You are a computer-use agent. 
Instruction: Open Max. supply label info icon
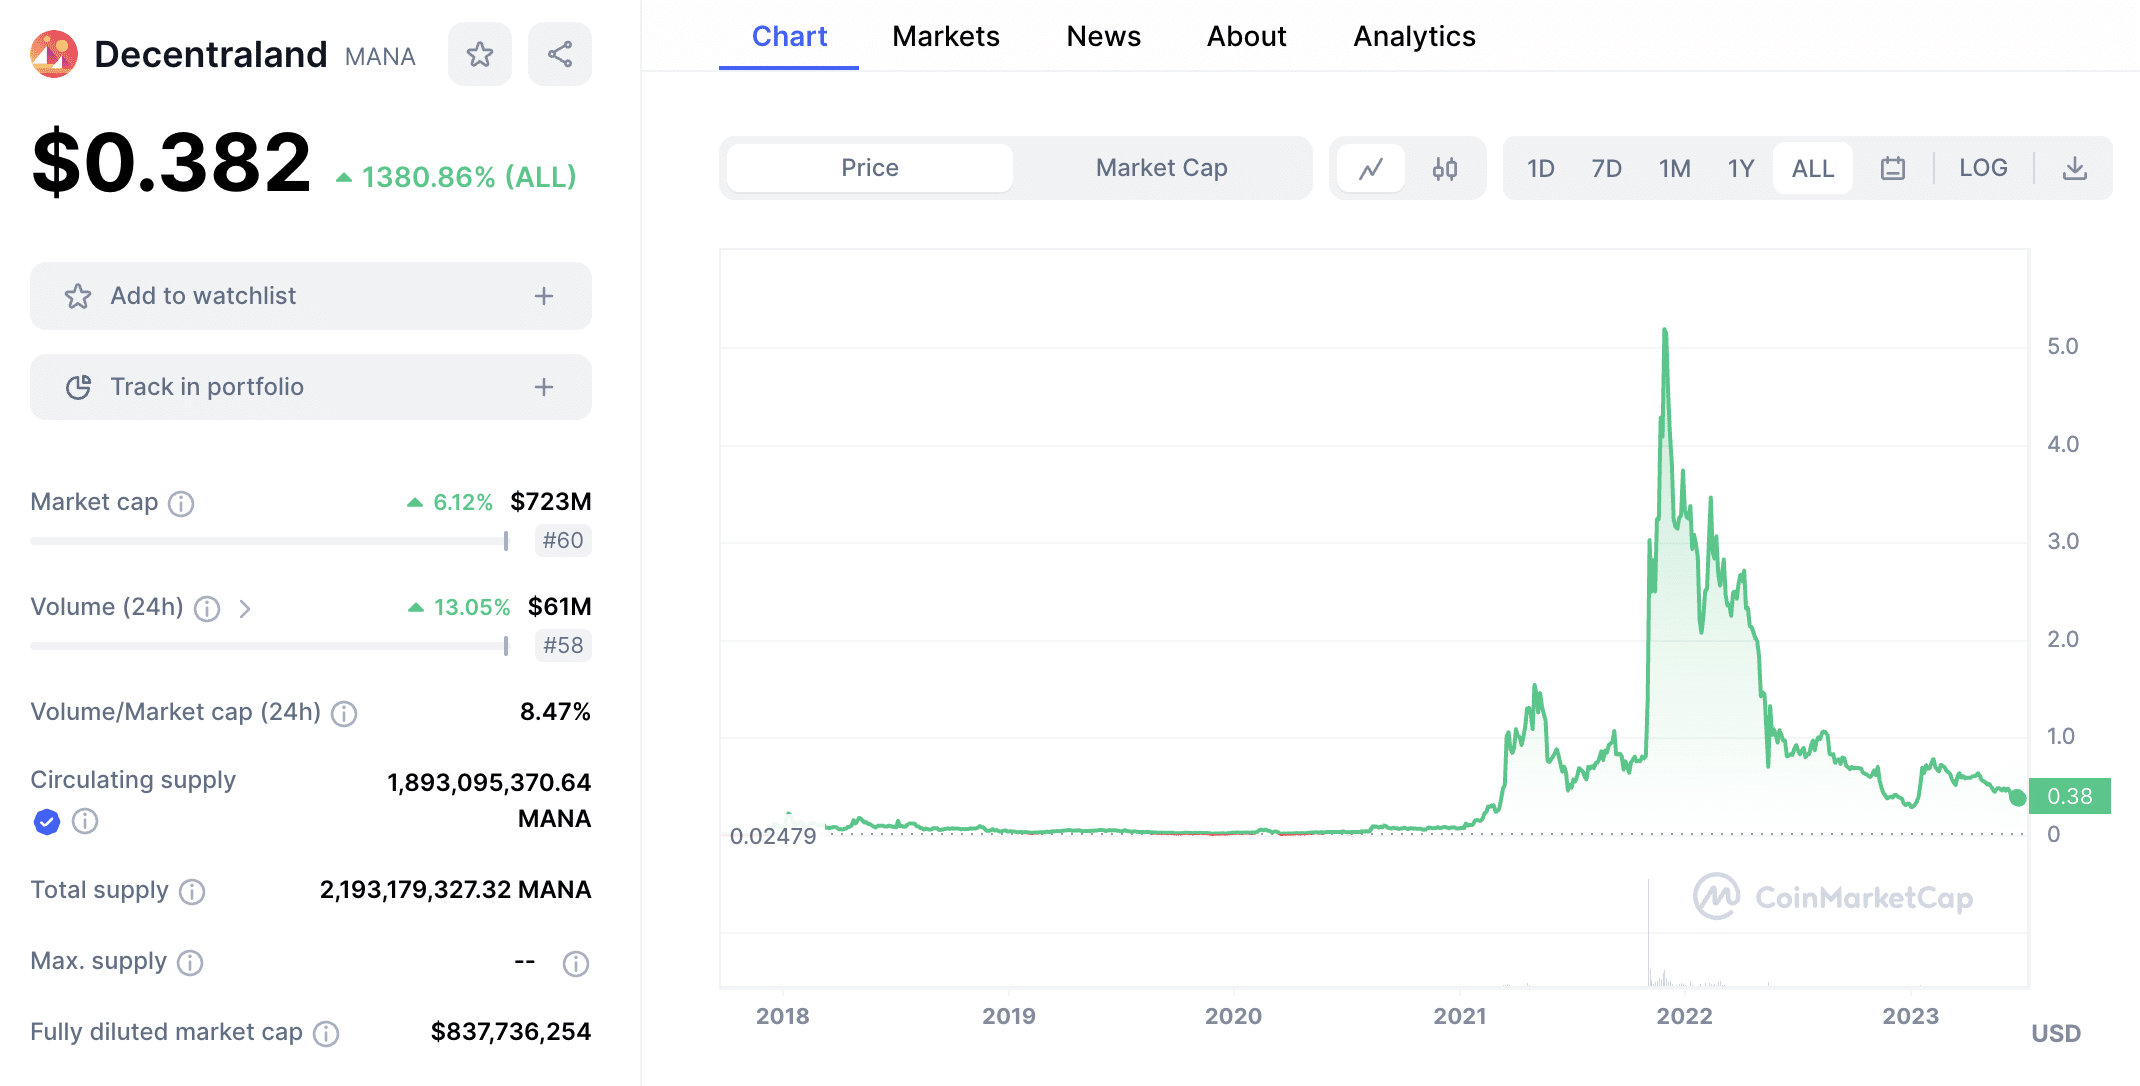(x=190, y=962)
